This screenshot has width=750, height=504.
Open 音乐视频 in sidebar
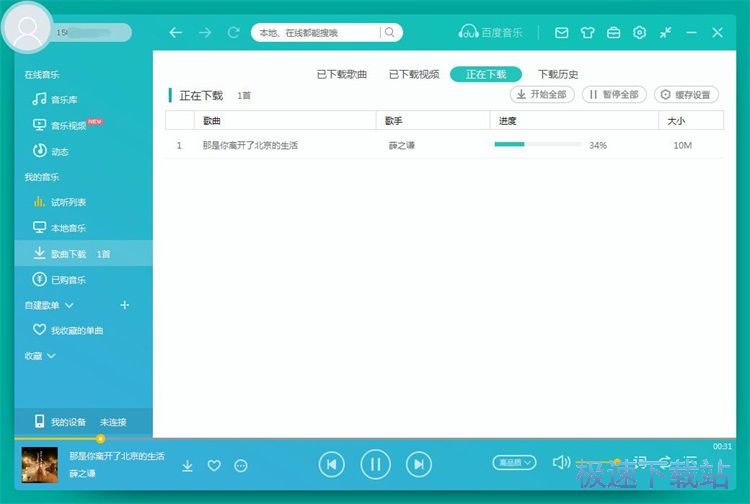[67, 125]
